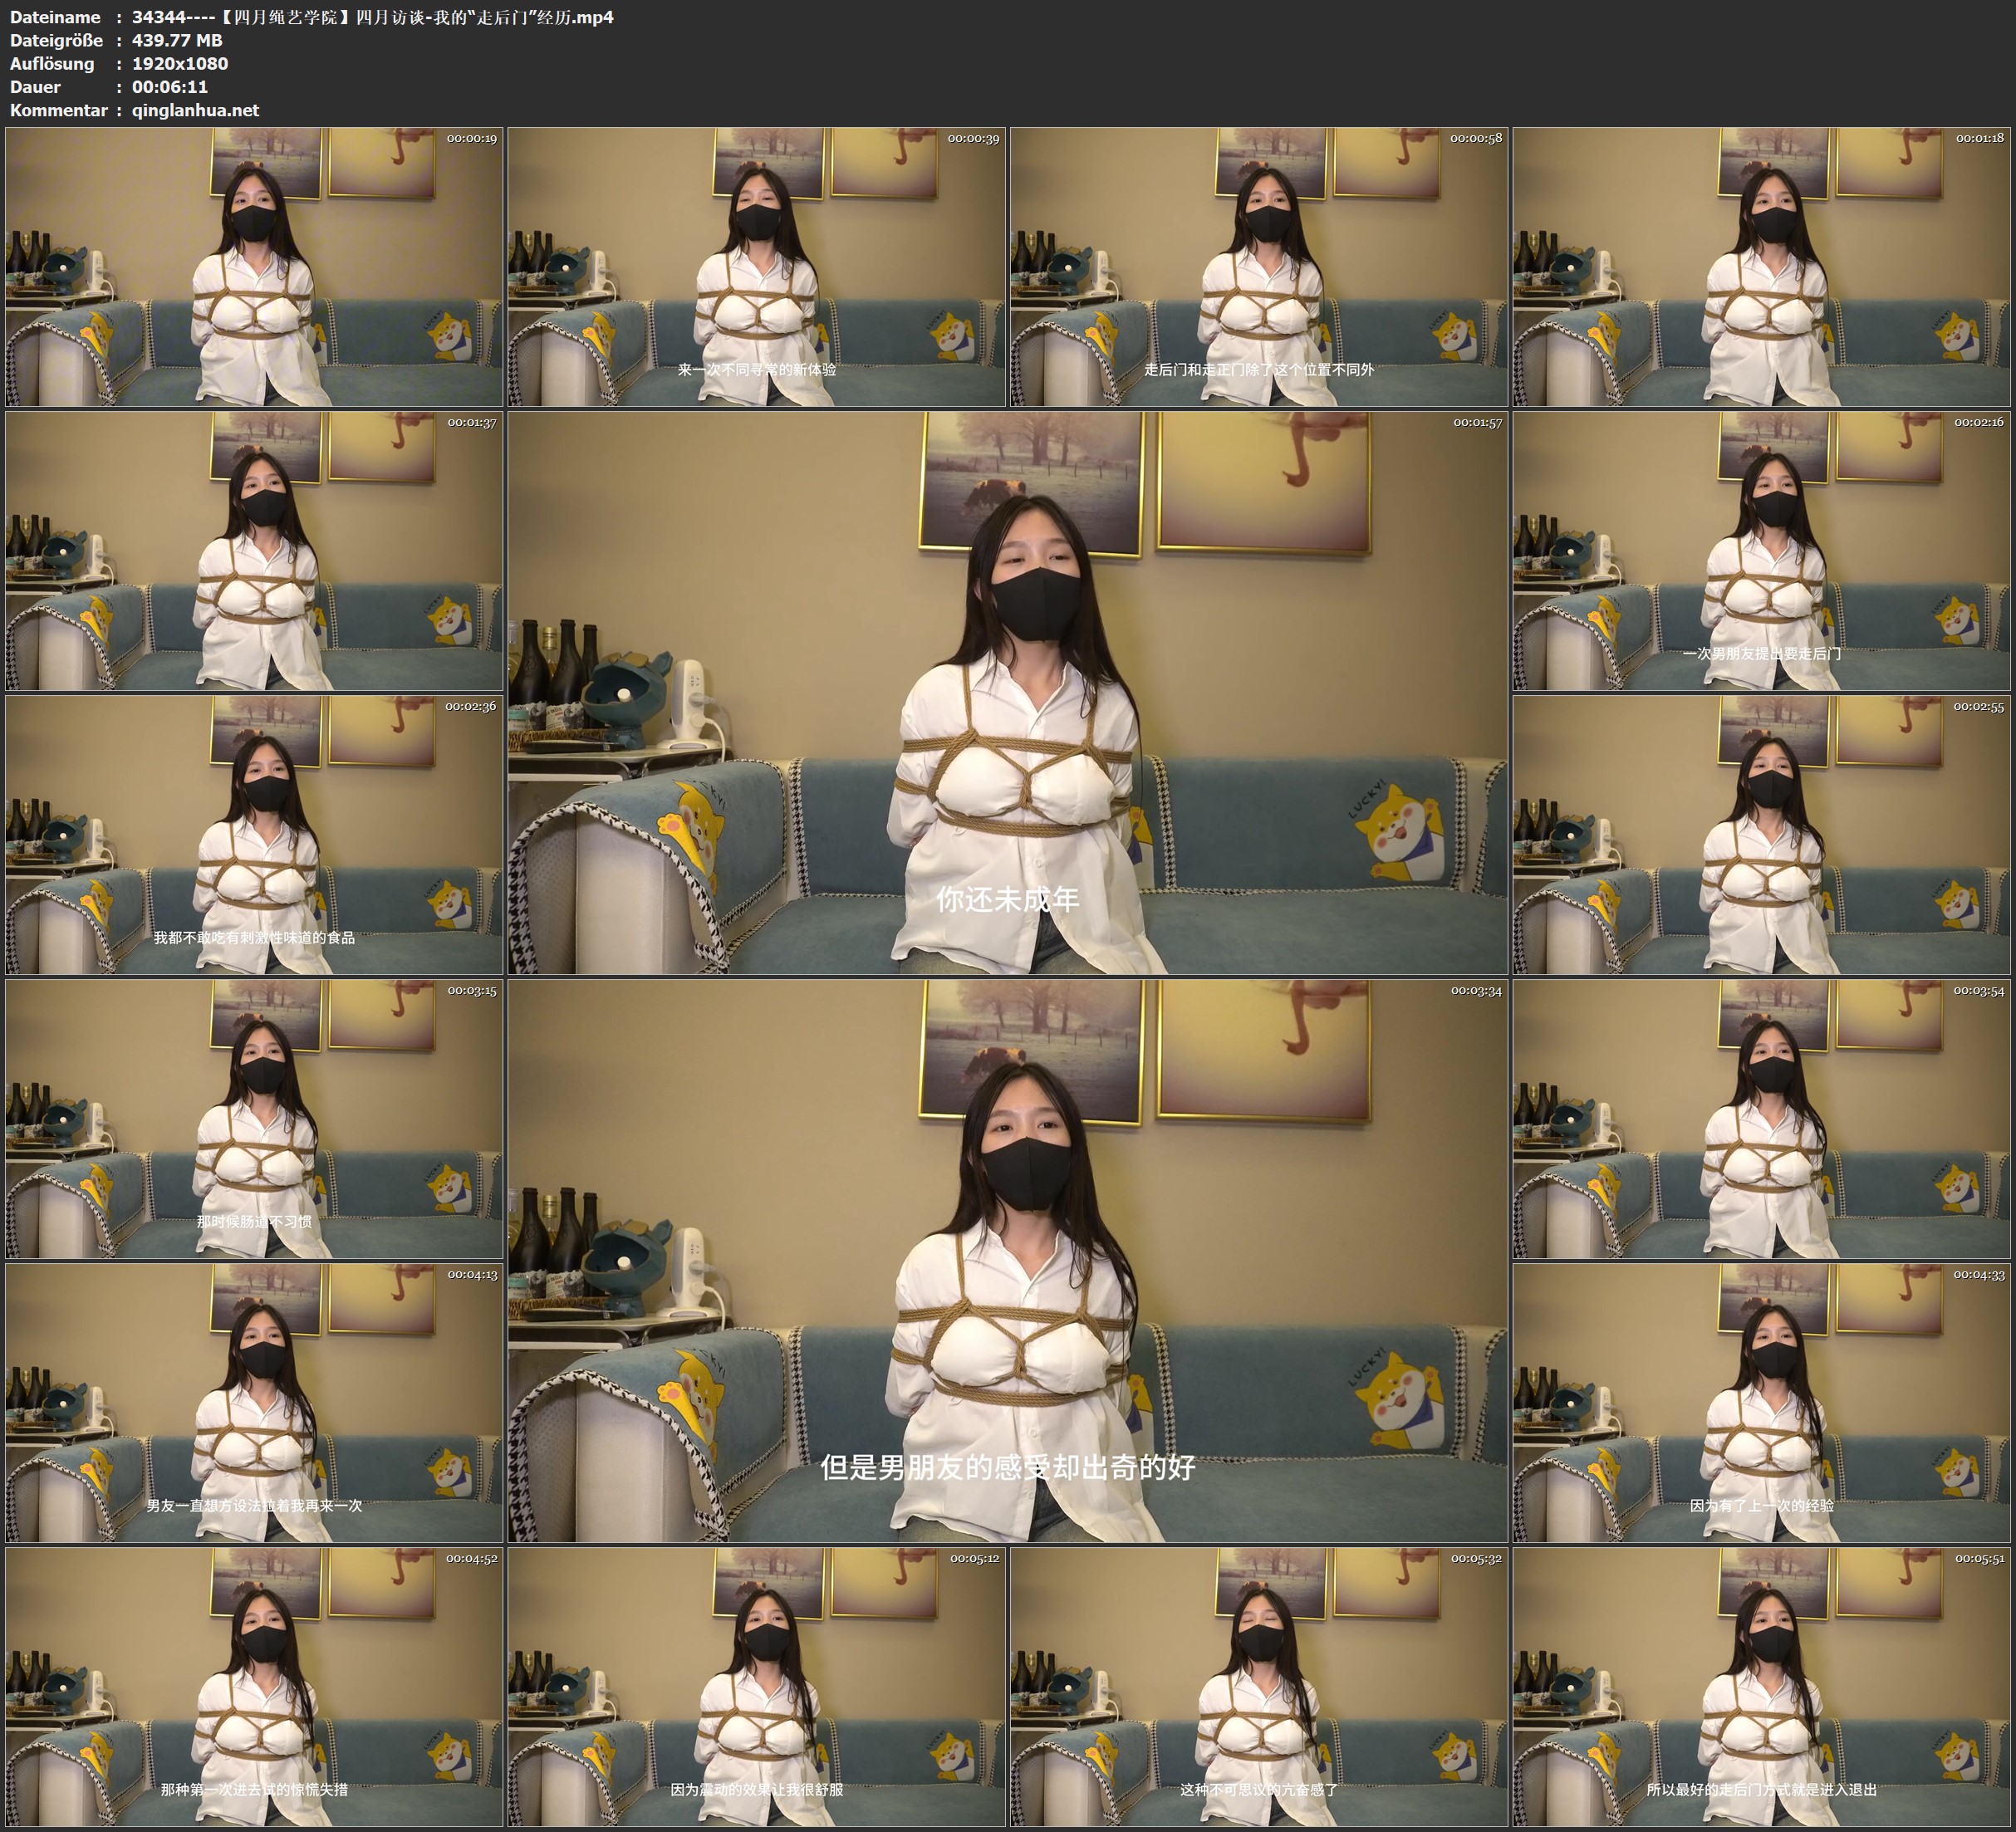Select the frame at 00:04:52
Image resolution: width=2016 pixels, height=1832 pixels.
click(x=254, y=1686)
